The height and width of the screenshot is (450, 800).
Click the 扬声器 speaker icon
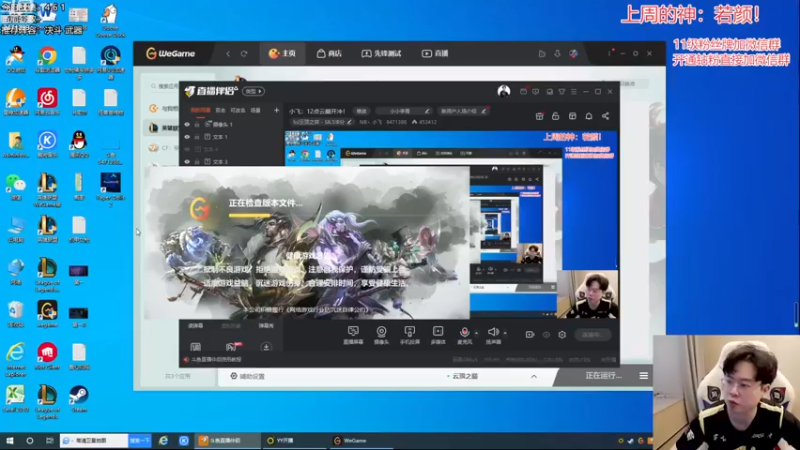493,335
